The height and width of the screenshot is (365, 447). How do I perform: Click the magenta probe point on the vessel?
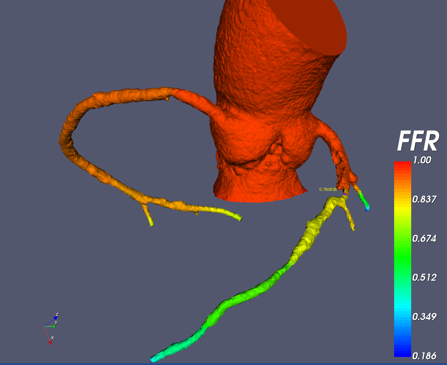pyautogui.click(x=346, y=194)
